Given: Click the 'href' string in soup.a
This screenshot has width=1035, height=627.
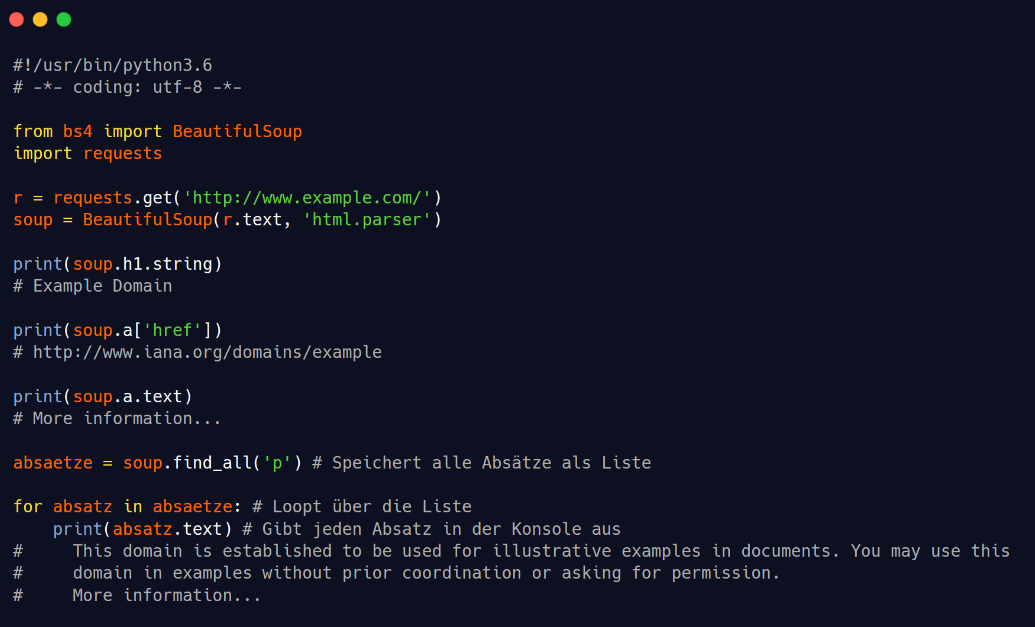Looking at the screenshot, I should [x=172, y=330].
